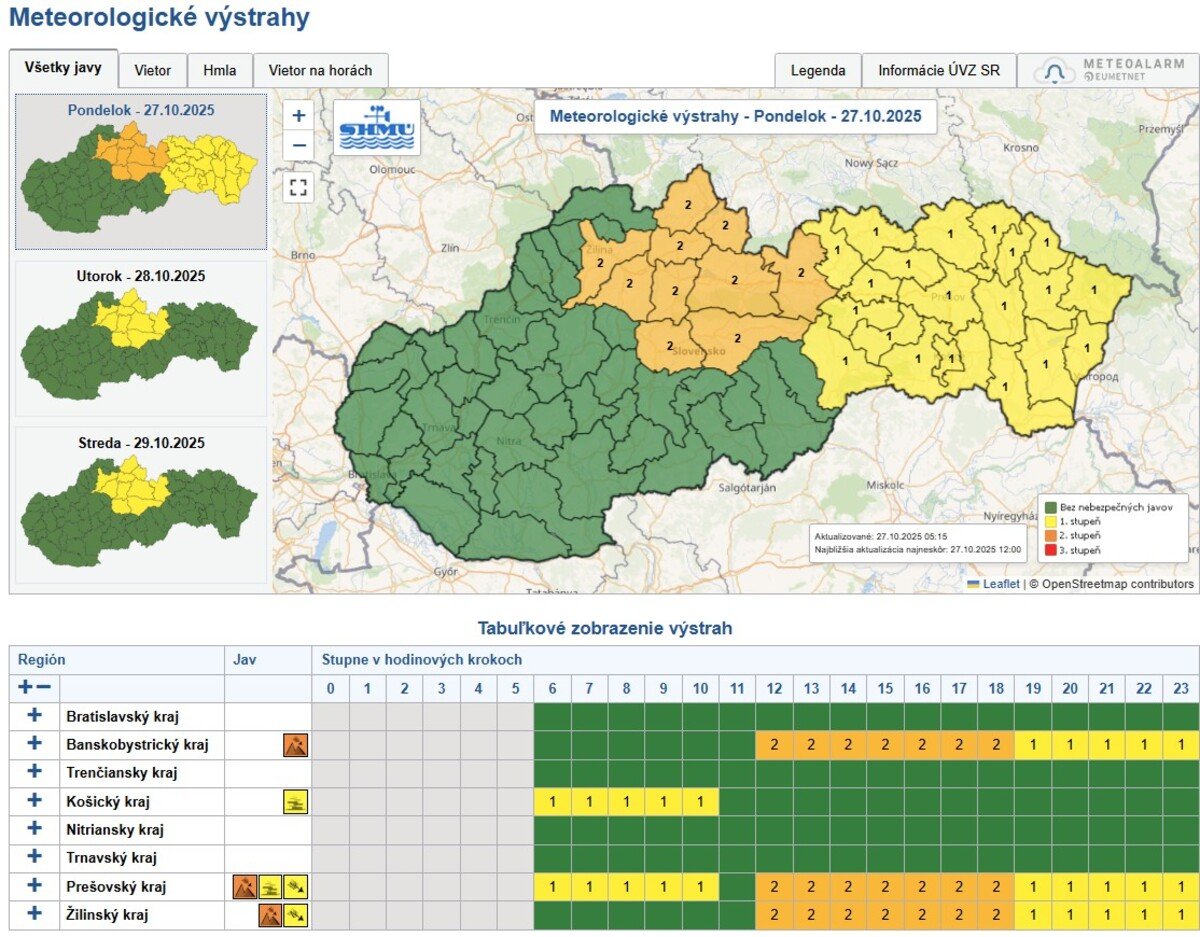Open the Meteoalarm Eumetnet logo link
The image size is (1200, 937).
[1109, 71]
